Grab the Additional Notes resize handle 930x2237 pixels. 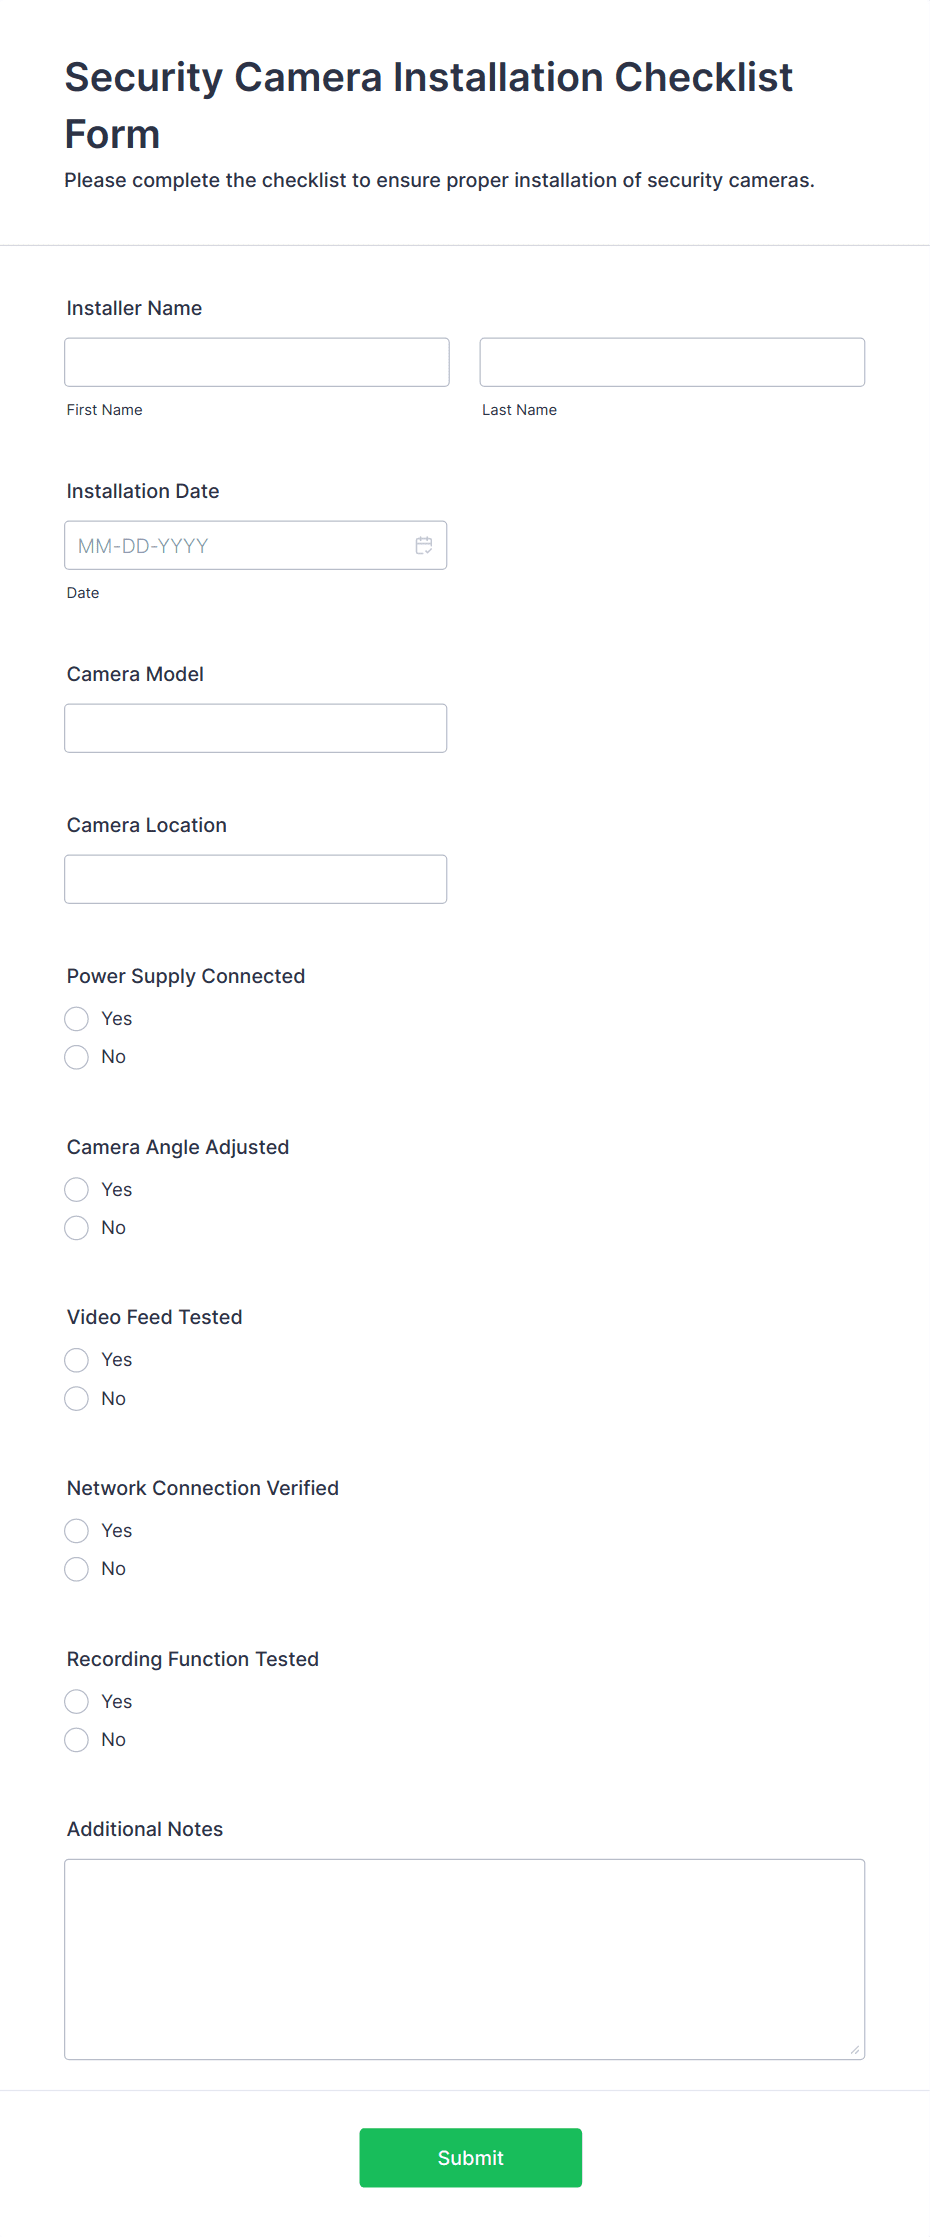point(855,2049)
